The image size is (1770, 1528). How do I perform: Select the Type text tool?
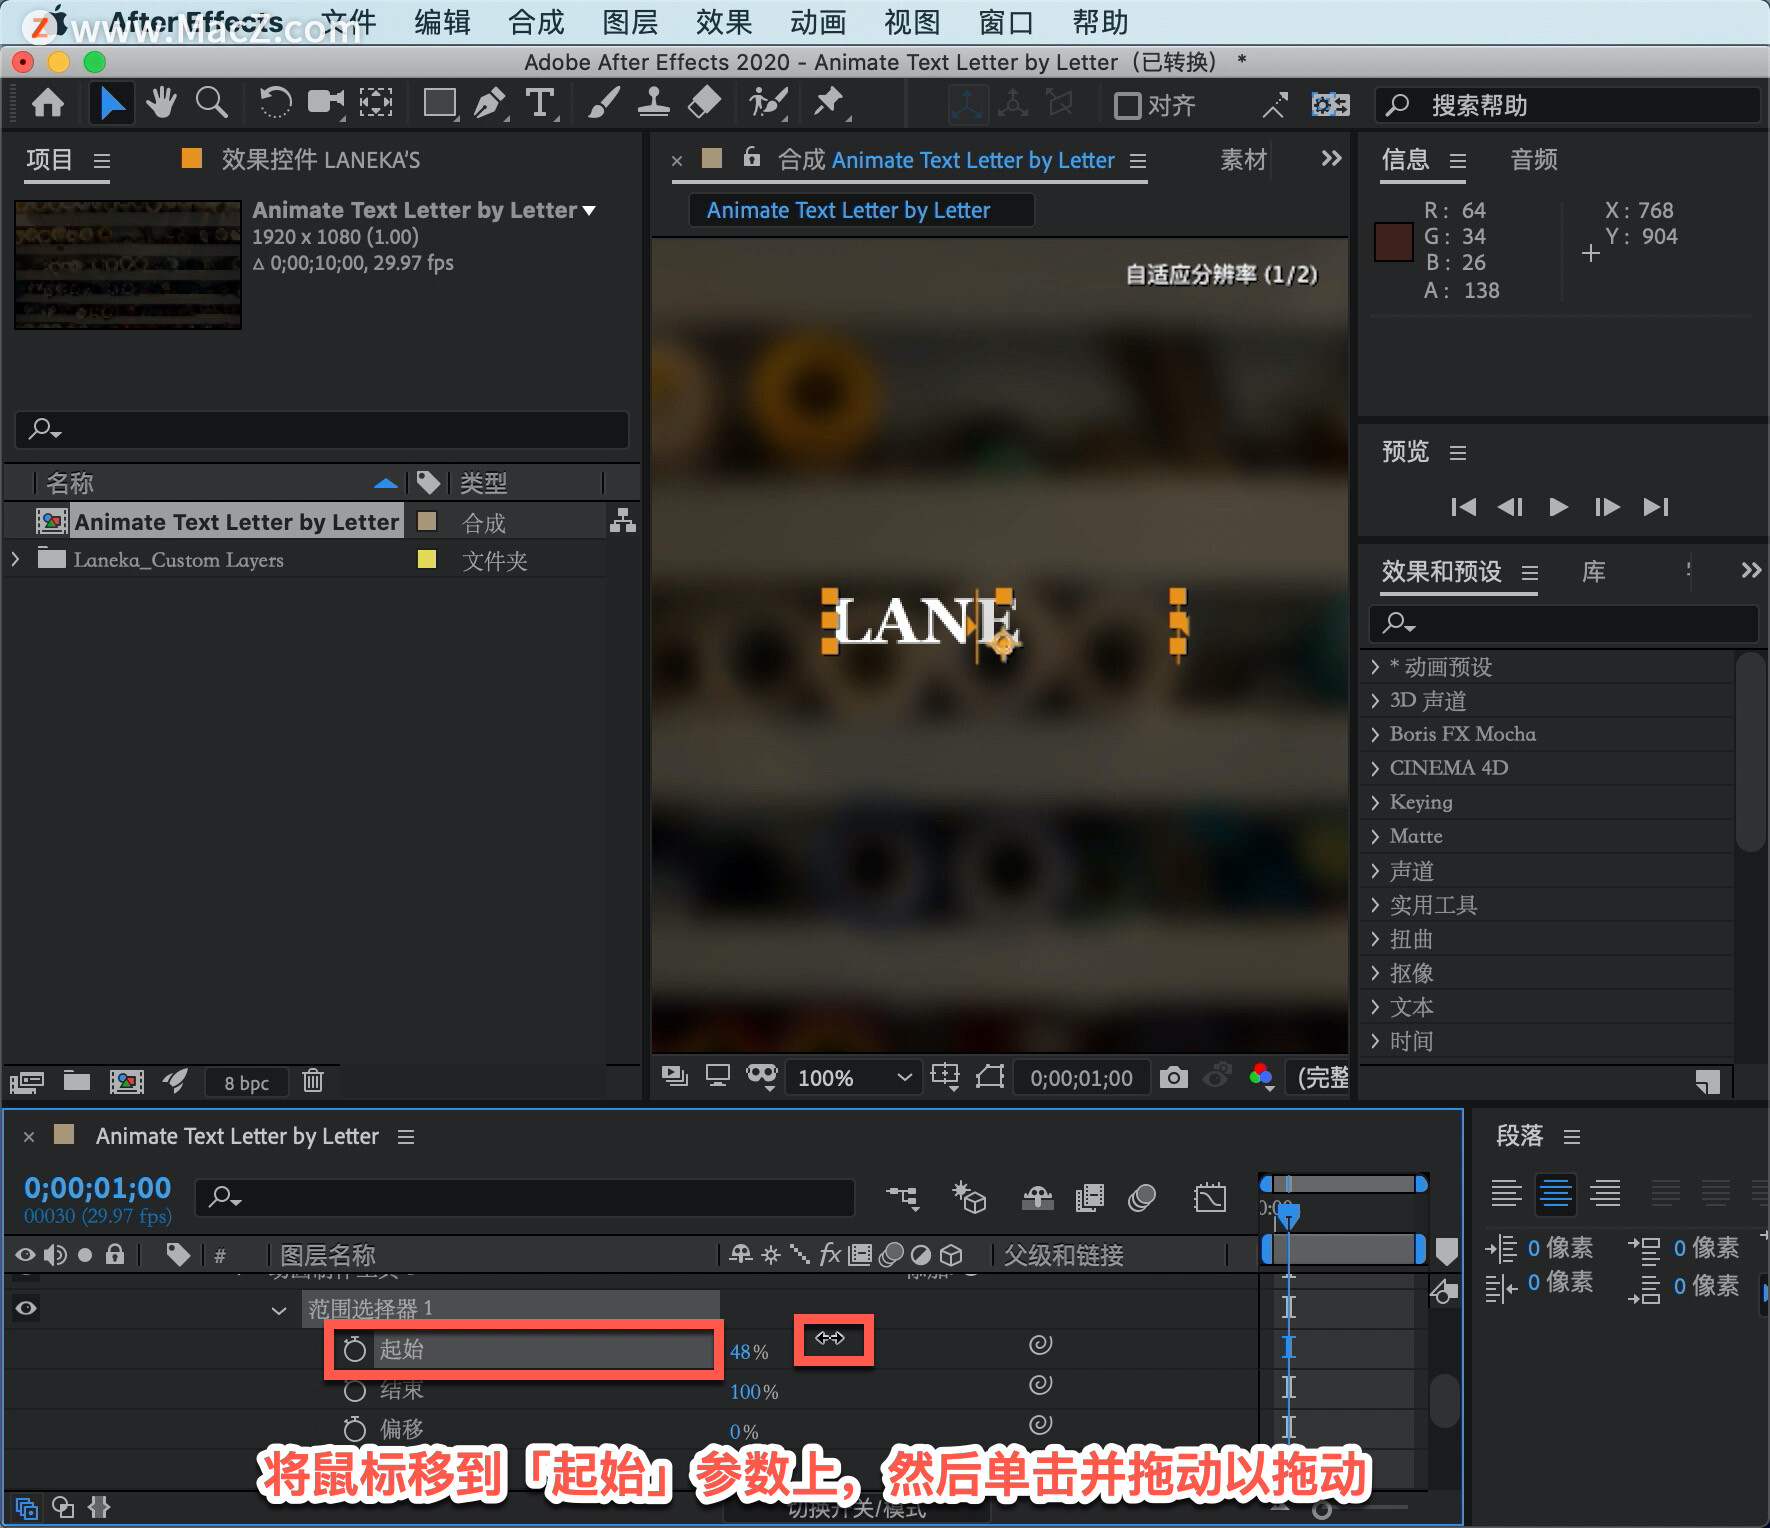point(540,103)
